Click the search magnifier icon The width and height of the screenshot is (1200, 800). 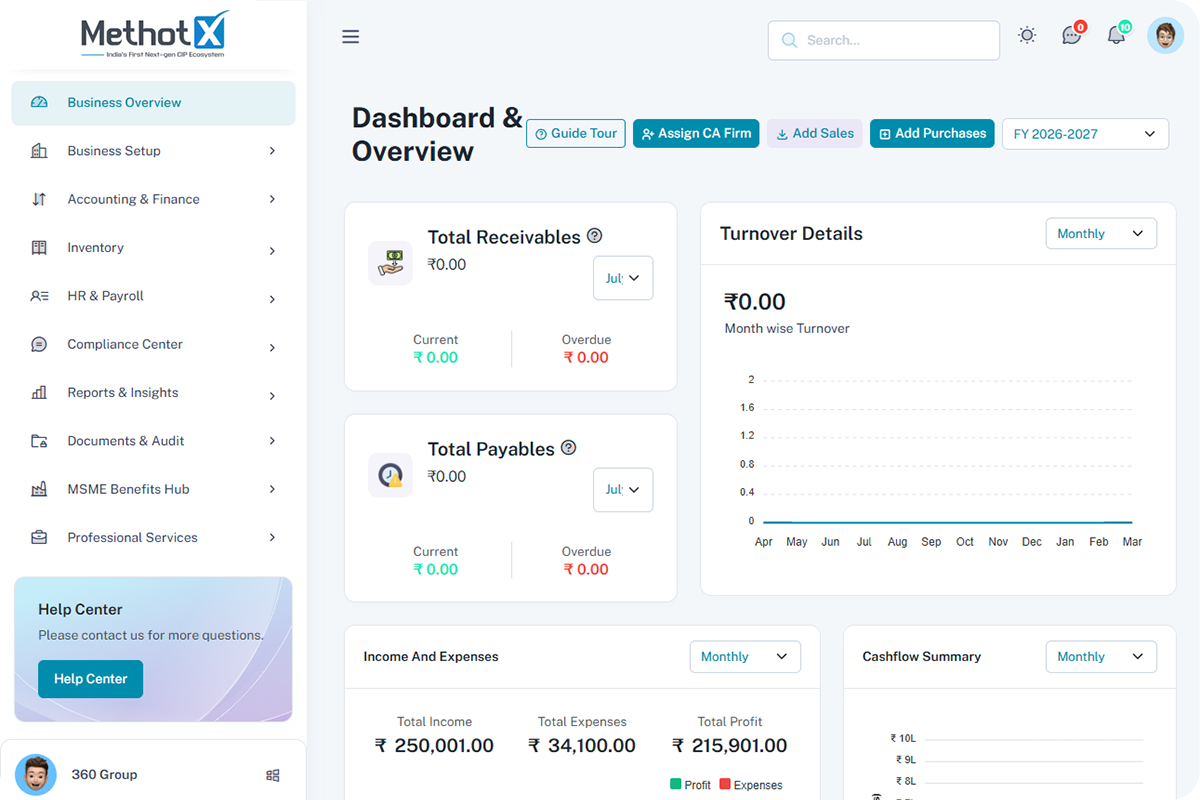pos(789,40)
